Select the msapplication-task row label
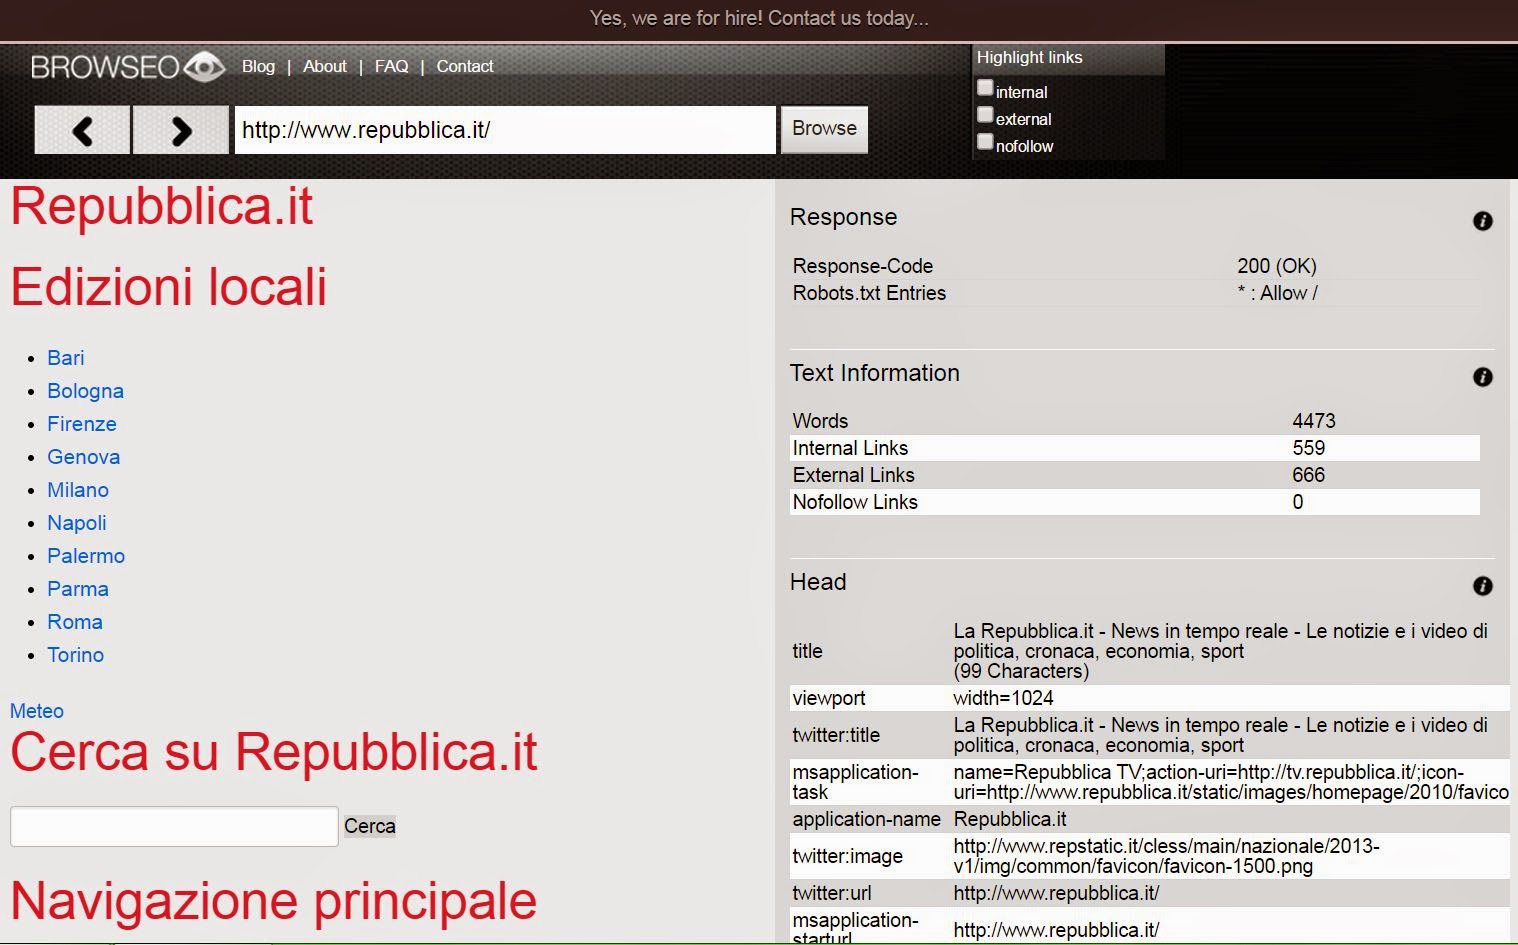The image size is (1518, 945). [x=855, y=782]
